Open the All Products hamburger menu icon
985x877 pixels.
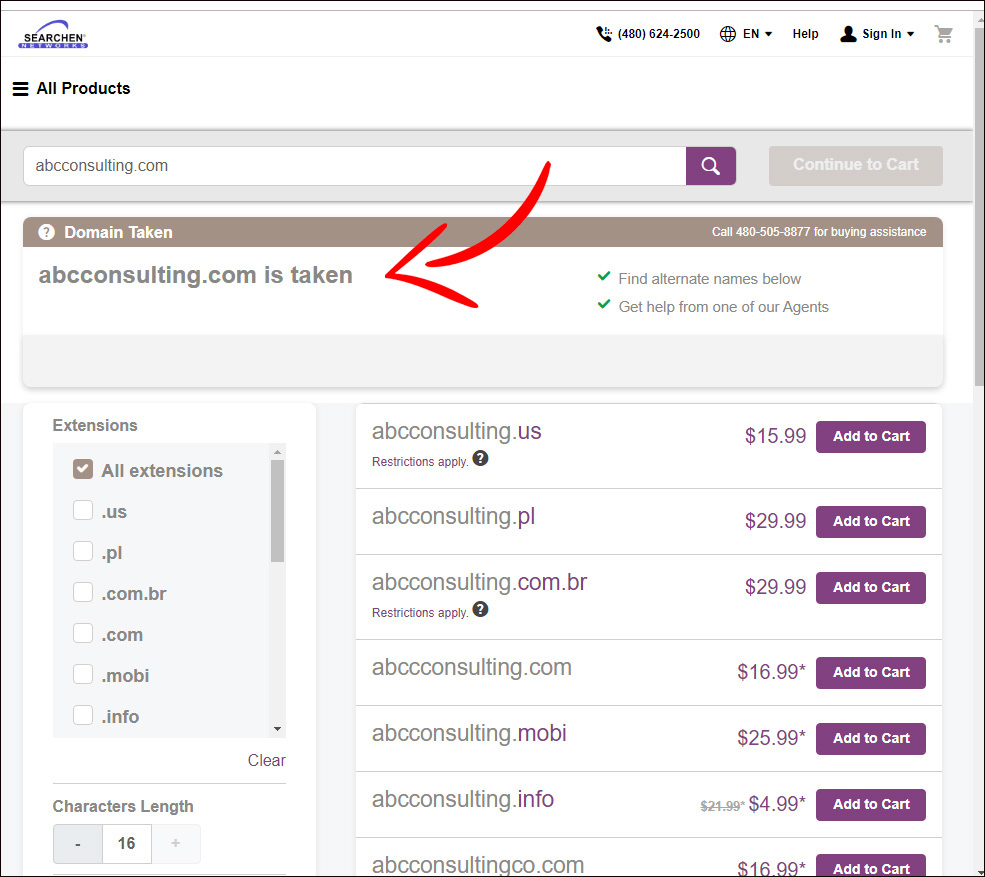click(21, 89)
